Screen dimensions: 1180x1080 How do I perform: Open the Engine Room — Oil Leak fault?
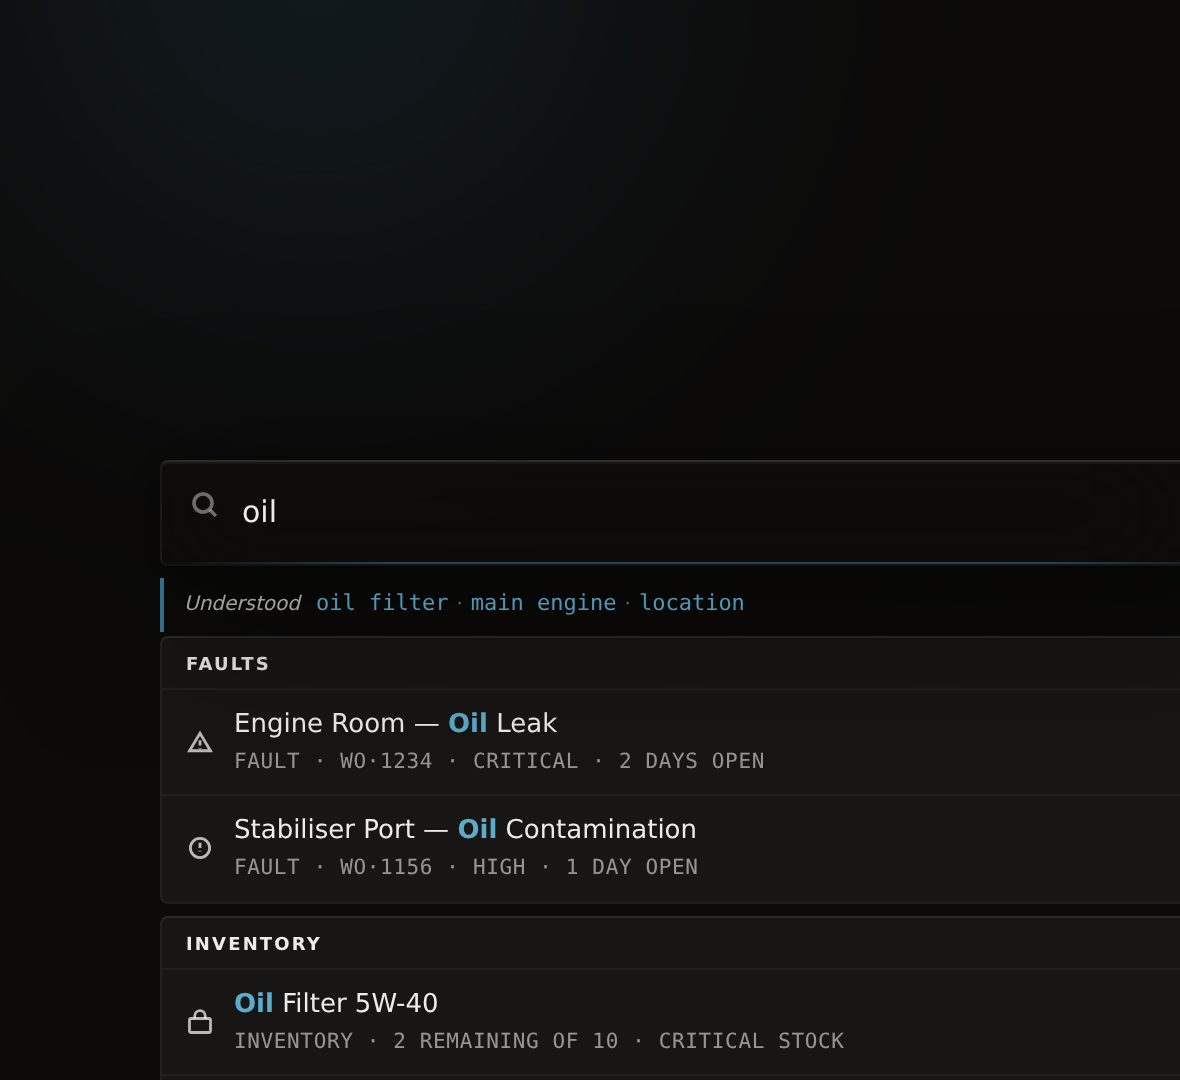396,722
